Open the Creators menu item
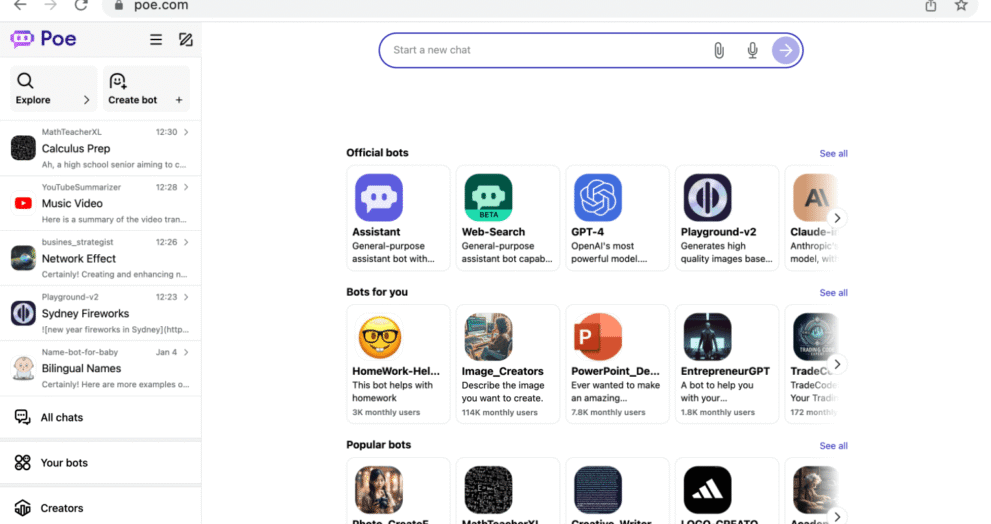Screen dimensions: 991x524 100,508
